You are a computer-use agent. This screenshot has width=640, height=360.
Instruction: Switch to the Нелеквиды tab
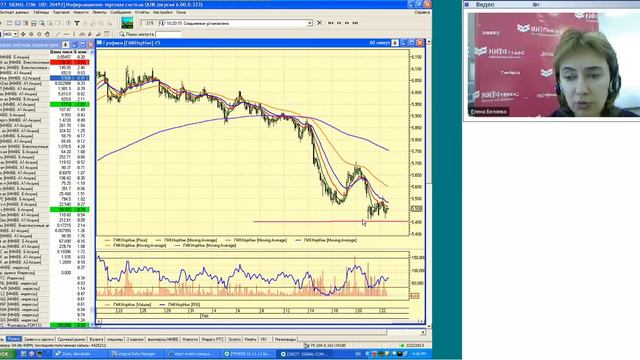pyautogui.click(x=285, y=339)
